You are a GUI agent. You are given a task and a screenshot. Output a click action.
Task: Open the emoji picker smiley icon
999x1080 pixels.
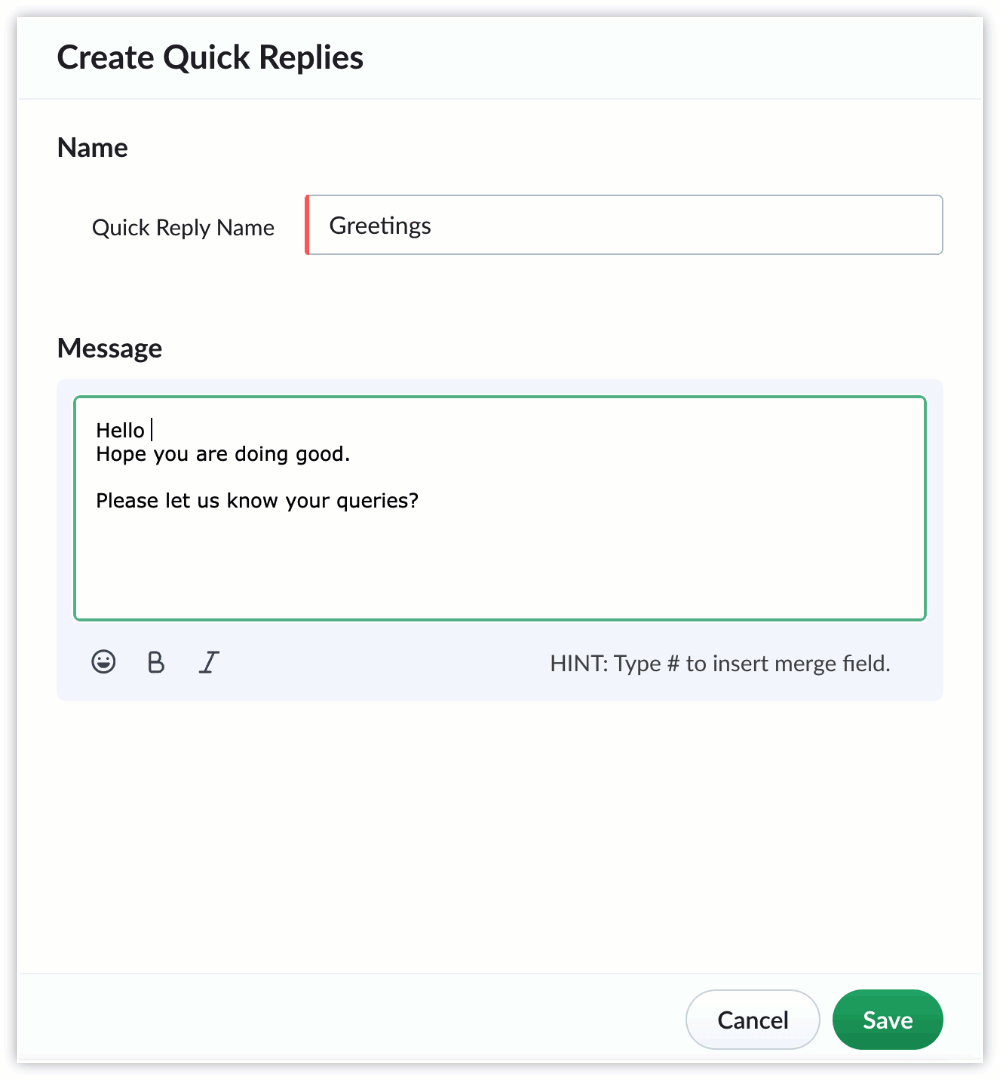103,662
